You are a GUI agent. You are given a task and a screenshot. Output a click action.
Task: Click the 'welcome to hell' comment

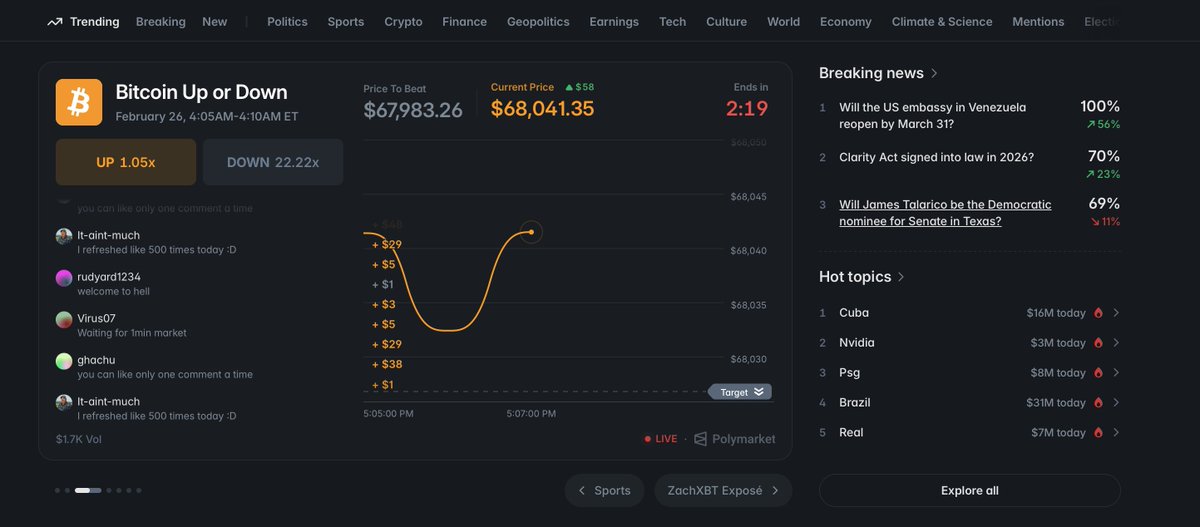pos(114,292)
